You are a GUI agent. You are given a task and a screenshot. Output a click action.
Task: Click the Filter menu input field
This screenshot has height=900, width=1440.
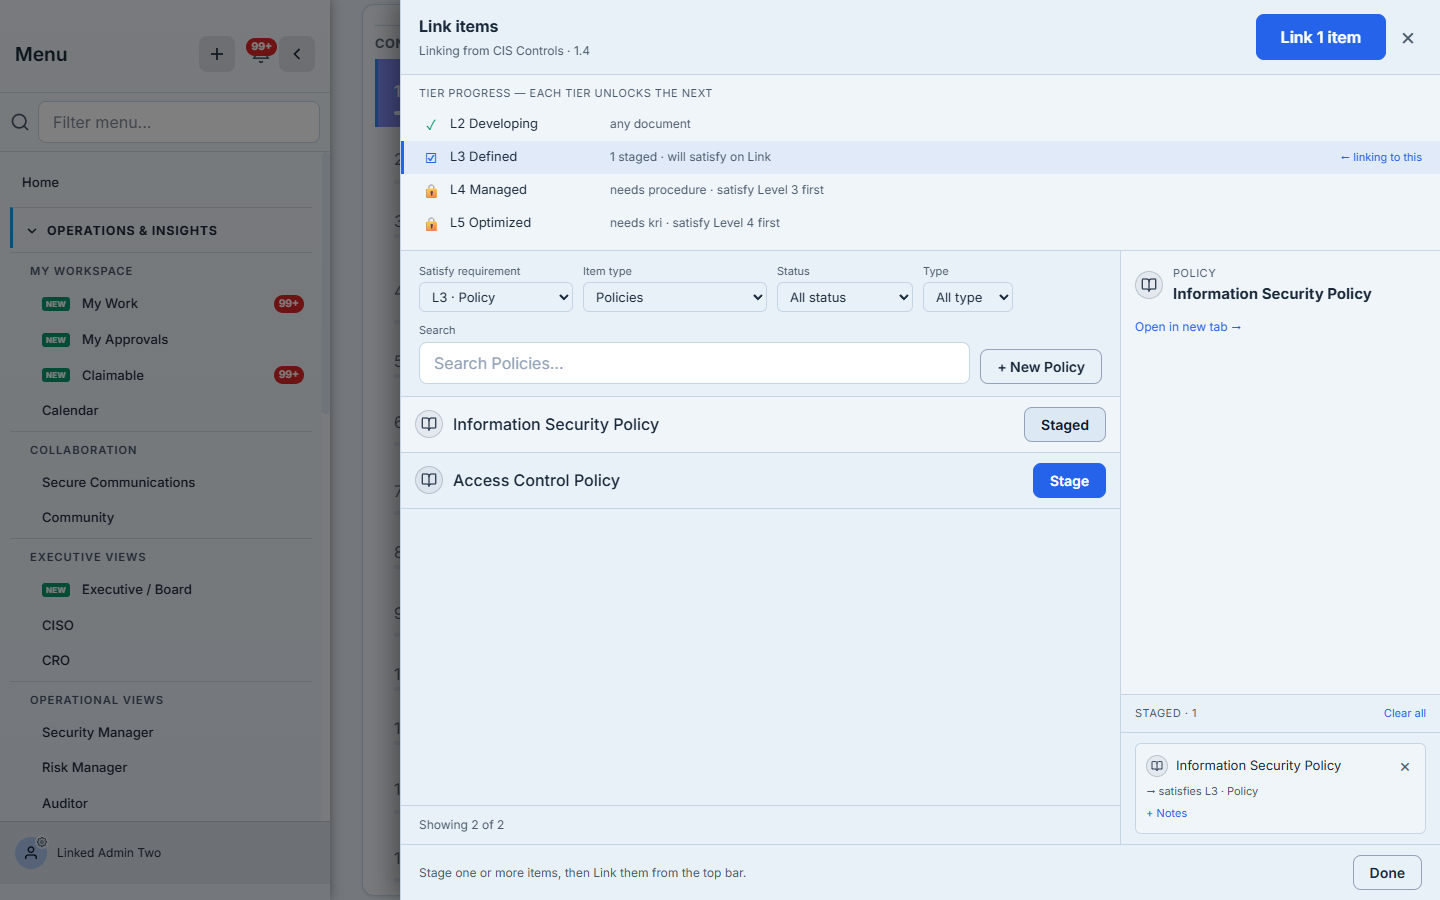pos(179,122)
